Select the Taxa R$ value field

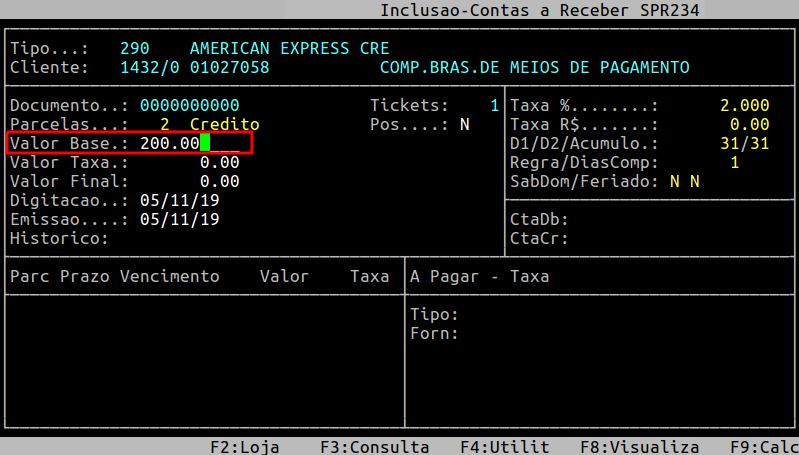[749, 124]
